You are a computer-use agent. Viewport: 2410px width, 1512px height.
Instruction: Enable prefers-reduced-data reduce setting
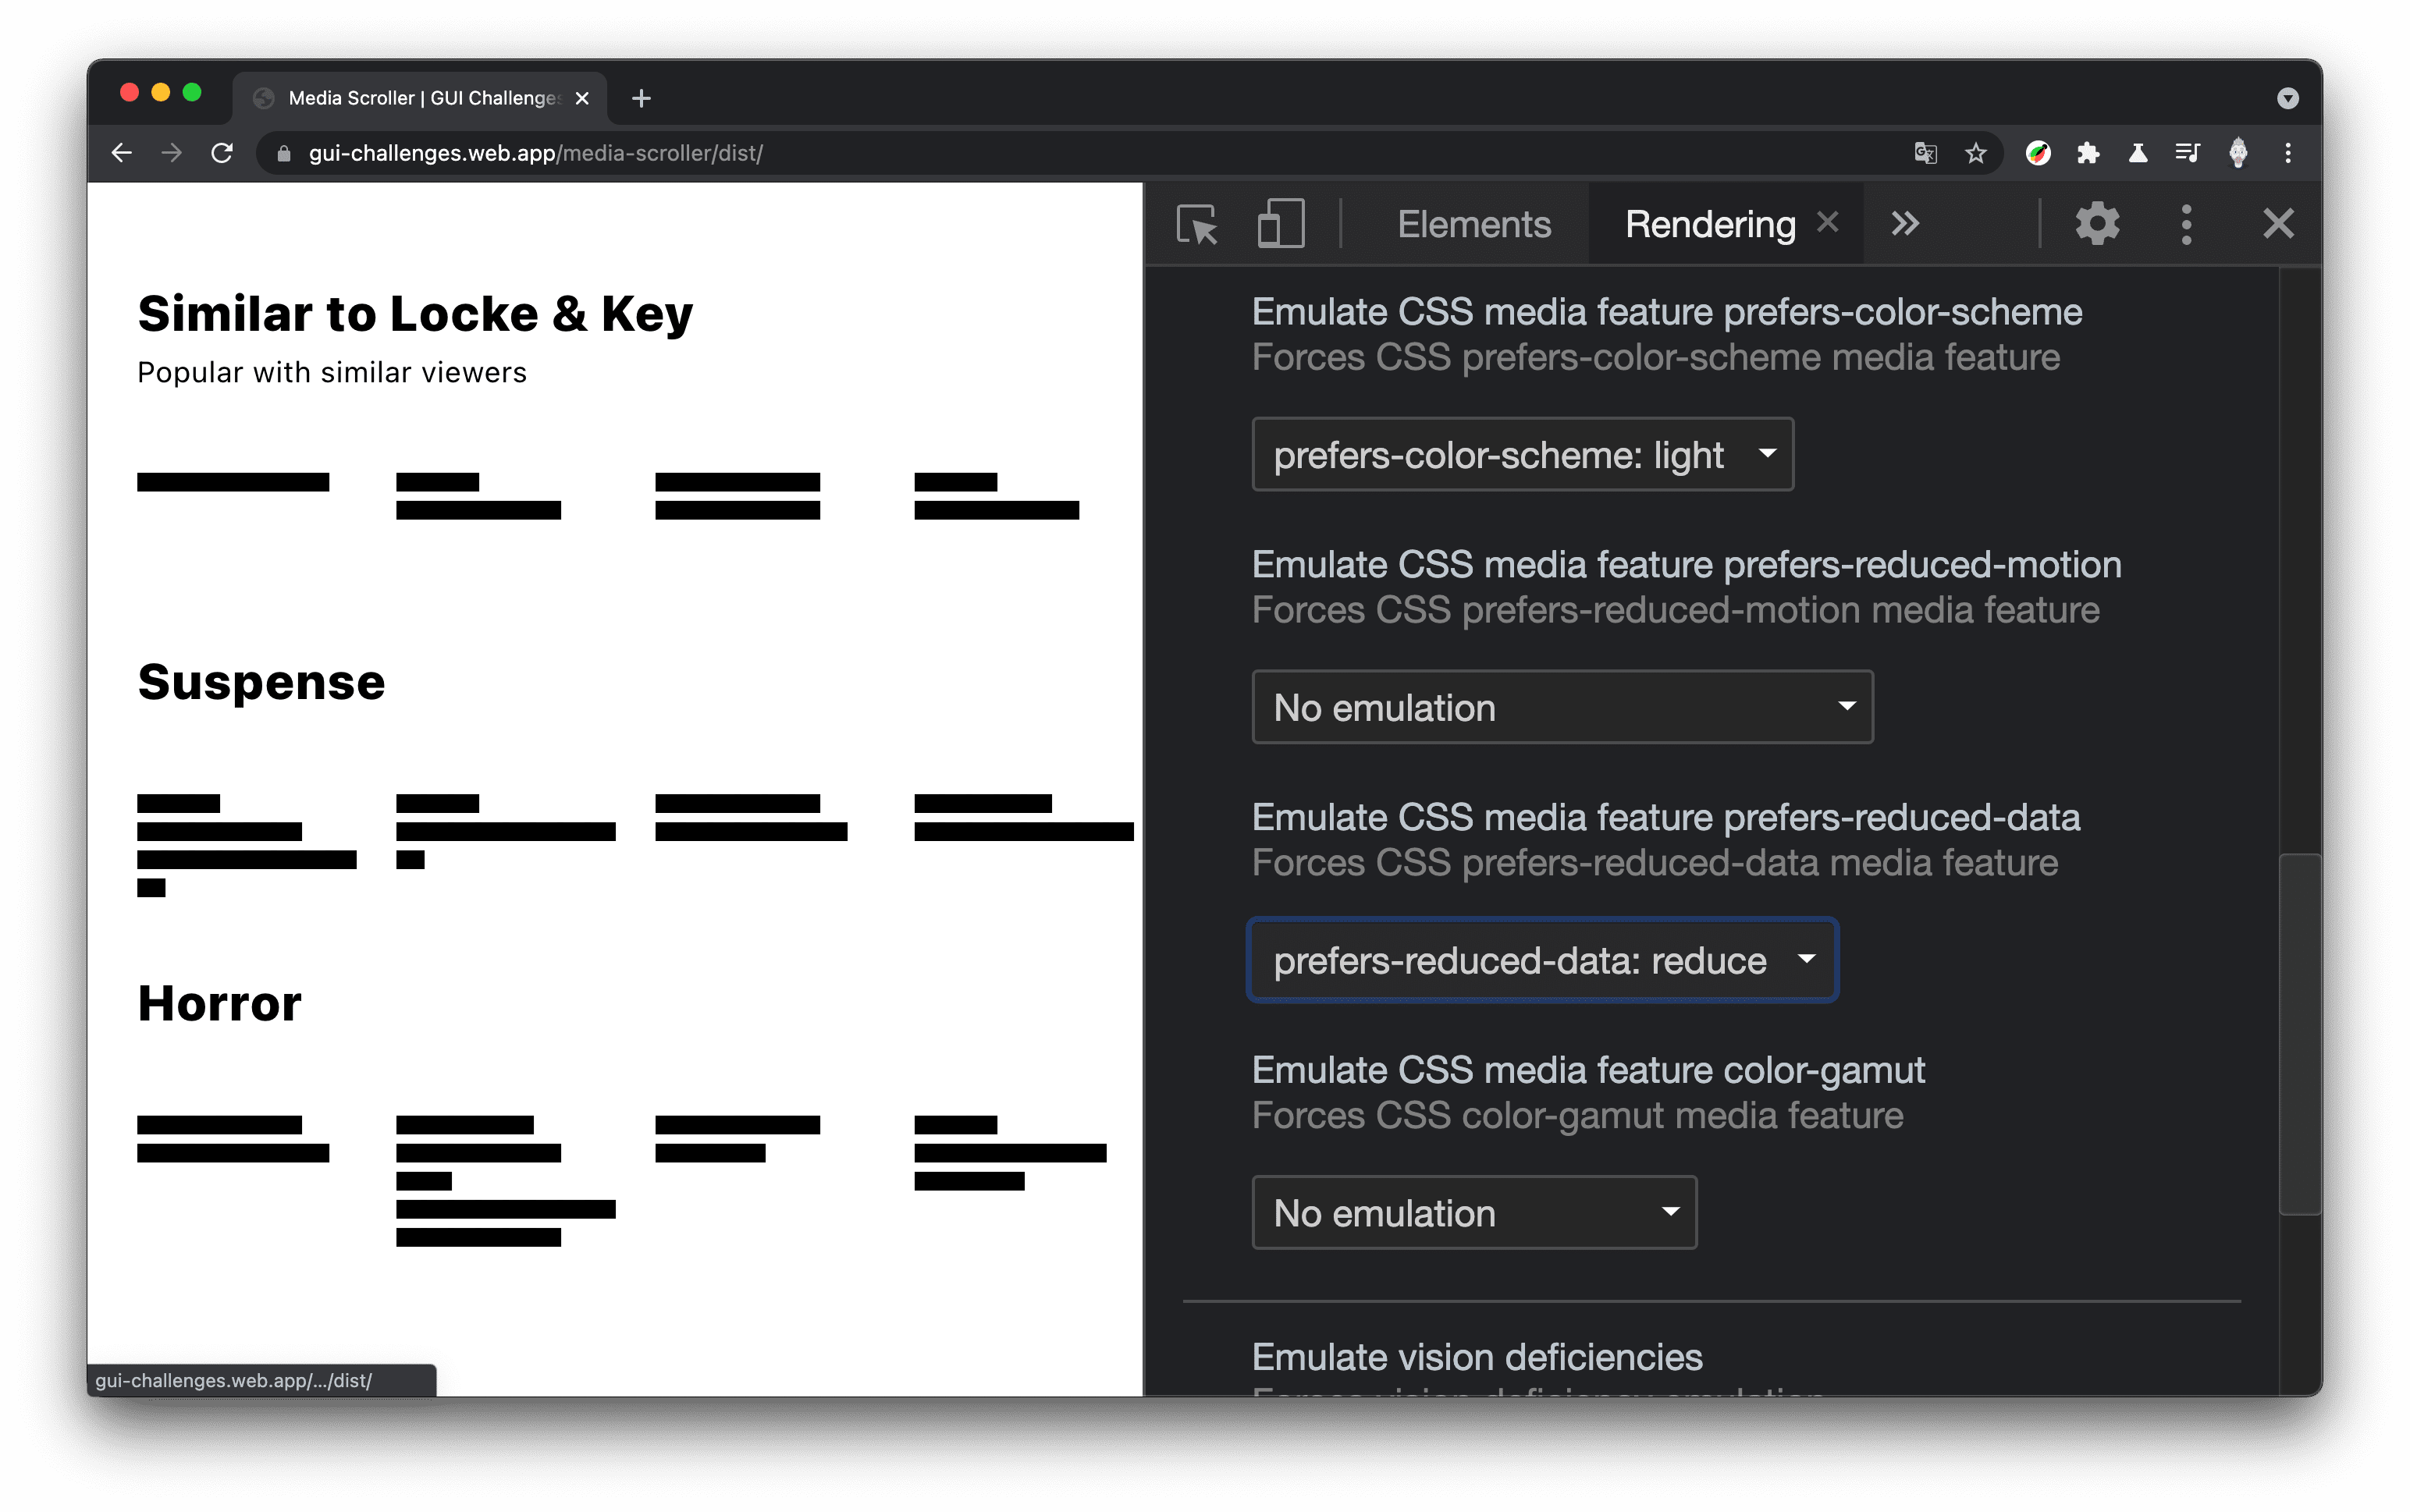[x=1542, y=958]
